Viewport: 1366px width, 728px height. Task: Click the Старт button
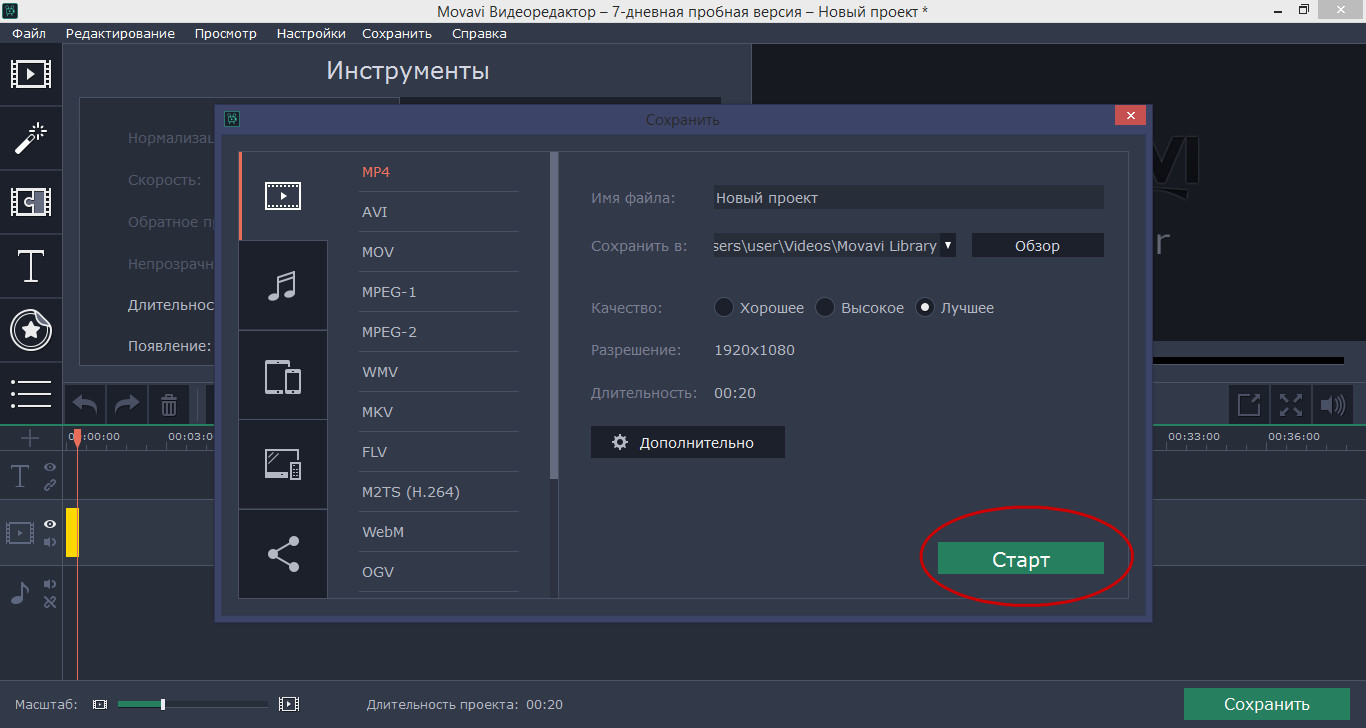tap(1020, 559)
